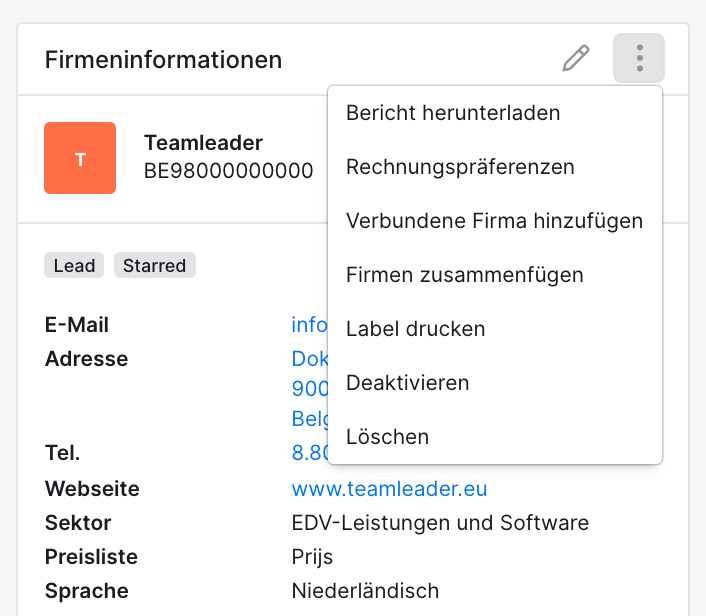Click the Lead tag
This screenshot has width=706, height=616.
click(x=74, y=265)
